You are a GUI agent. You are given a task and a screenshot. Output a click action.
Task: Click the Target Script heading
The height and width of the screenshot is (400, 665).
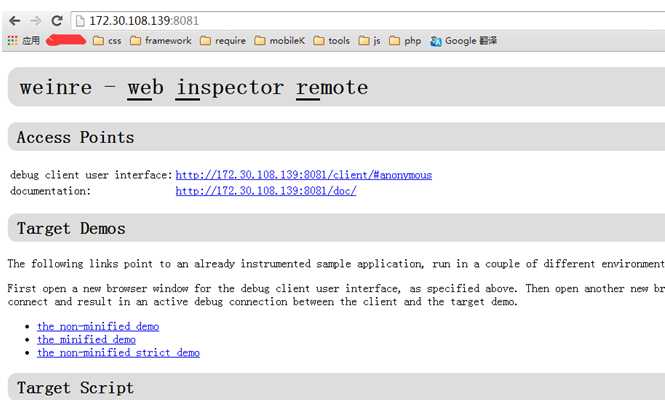(x=75, y=388)
